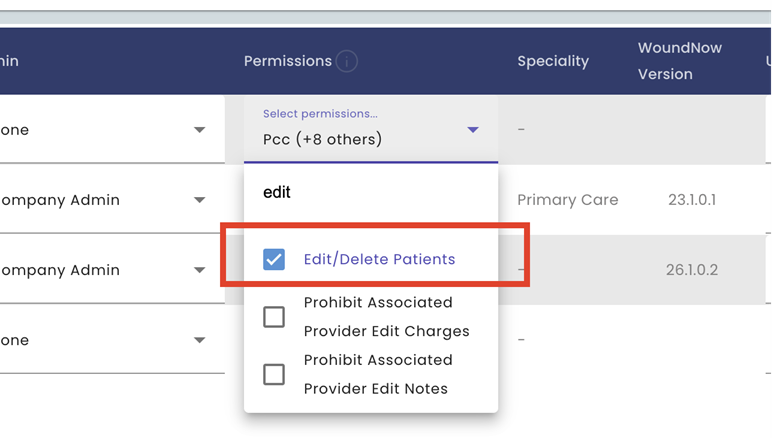Check Prohibit Associated Provider Edit Notes box
This screenshot has height=438, width=777.
click(x=274, y=374)
